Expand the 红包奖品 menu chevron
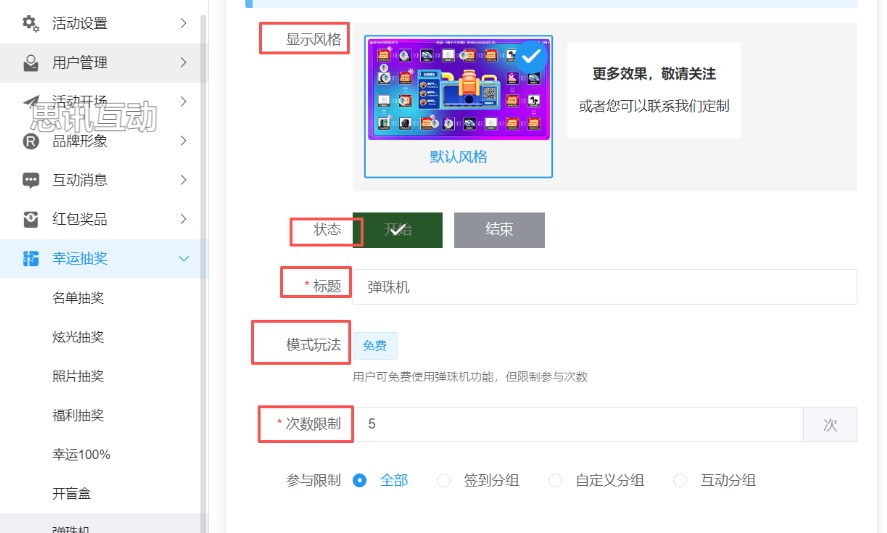Image resolution: width=887 pixels, height=533 pixels. [x=183, y=219]
